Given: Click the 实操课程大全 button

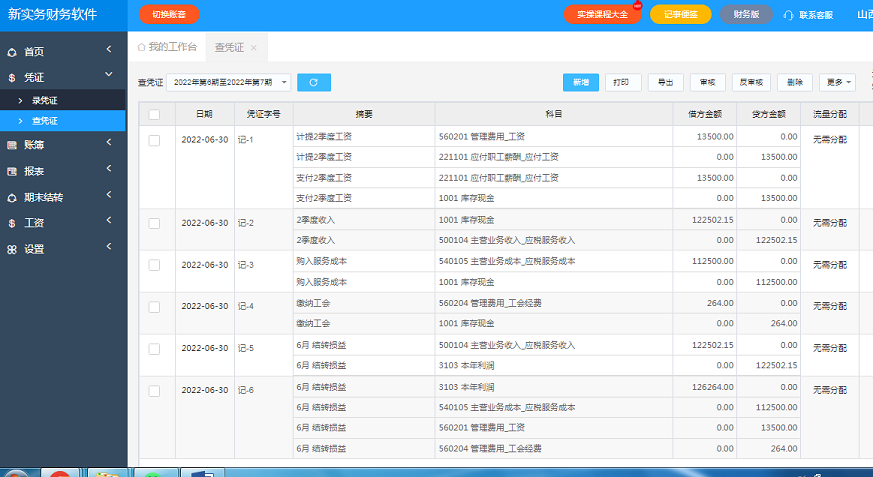Looking at the screenshot, I should click(x=602, y=14).
